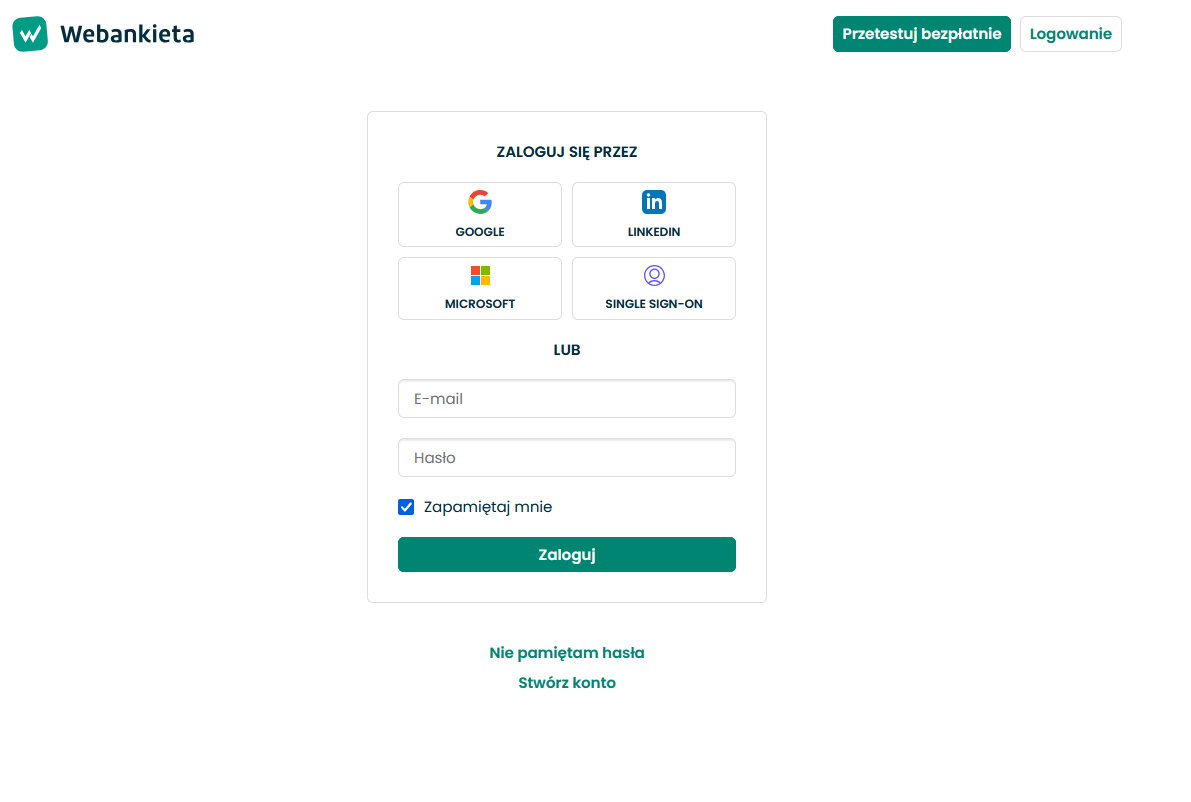1191x802 pixels.
Task: Uncheck the Zapamiętaj mnie checkbox
Action: click(406, 507)
